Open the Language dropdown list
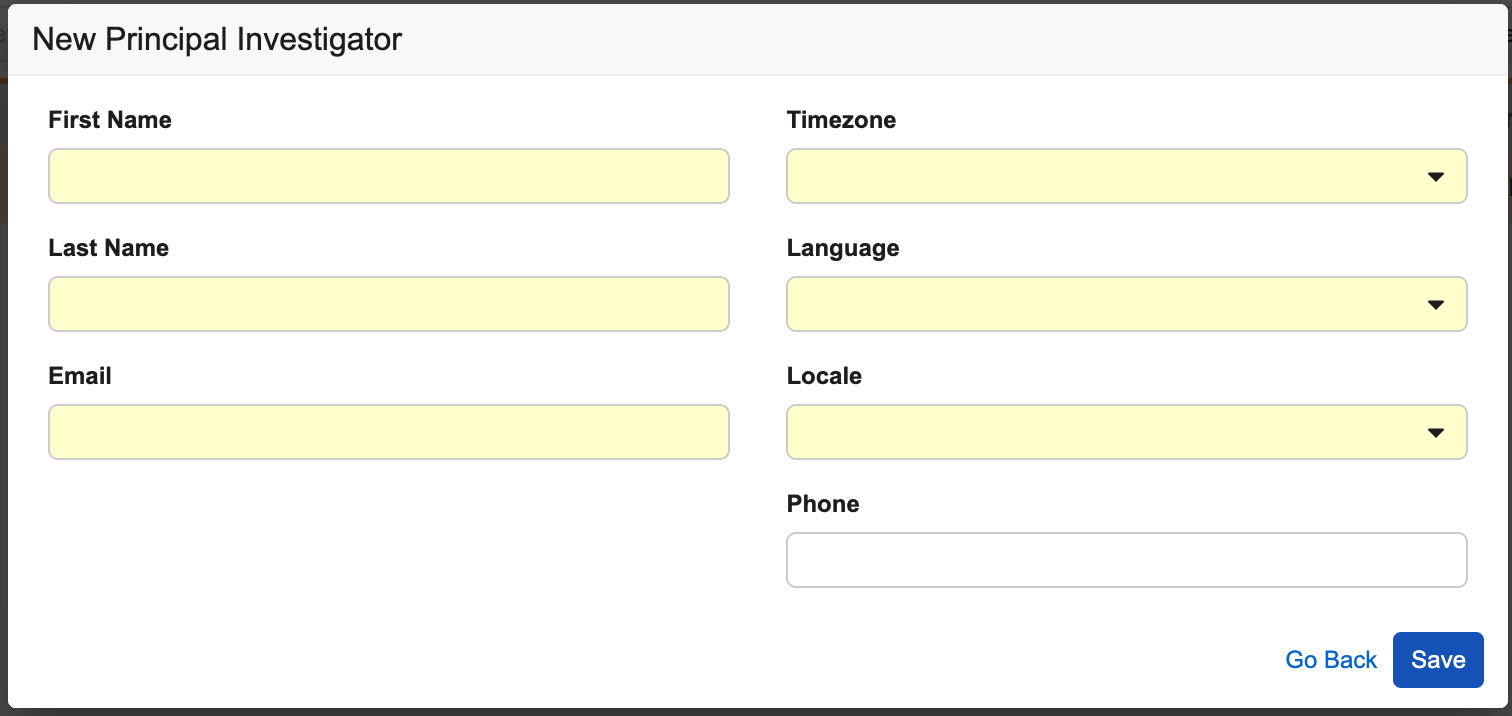The height and width of the screenshot is (716, 1512). pos(1127,304)
